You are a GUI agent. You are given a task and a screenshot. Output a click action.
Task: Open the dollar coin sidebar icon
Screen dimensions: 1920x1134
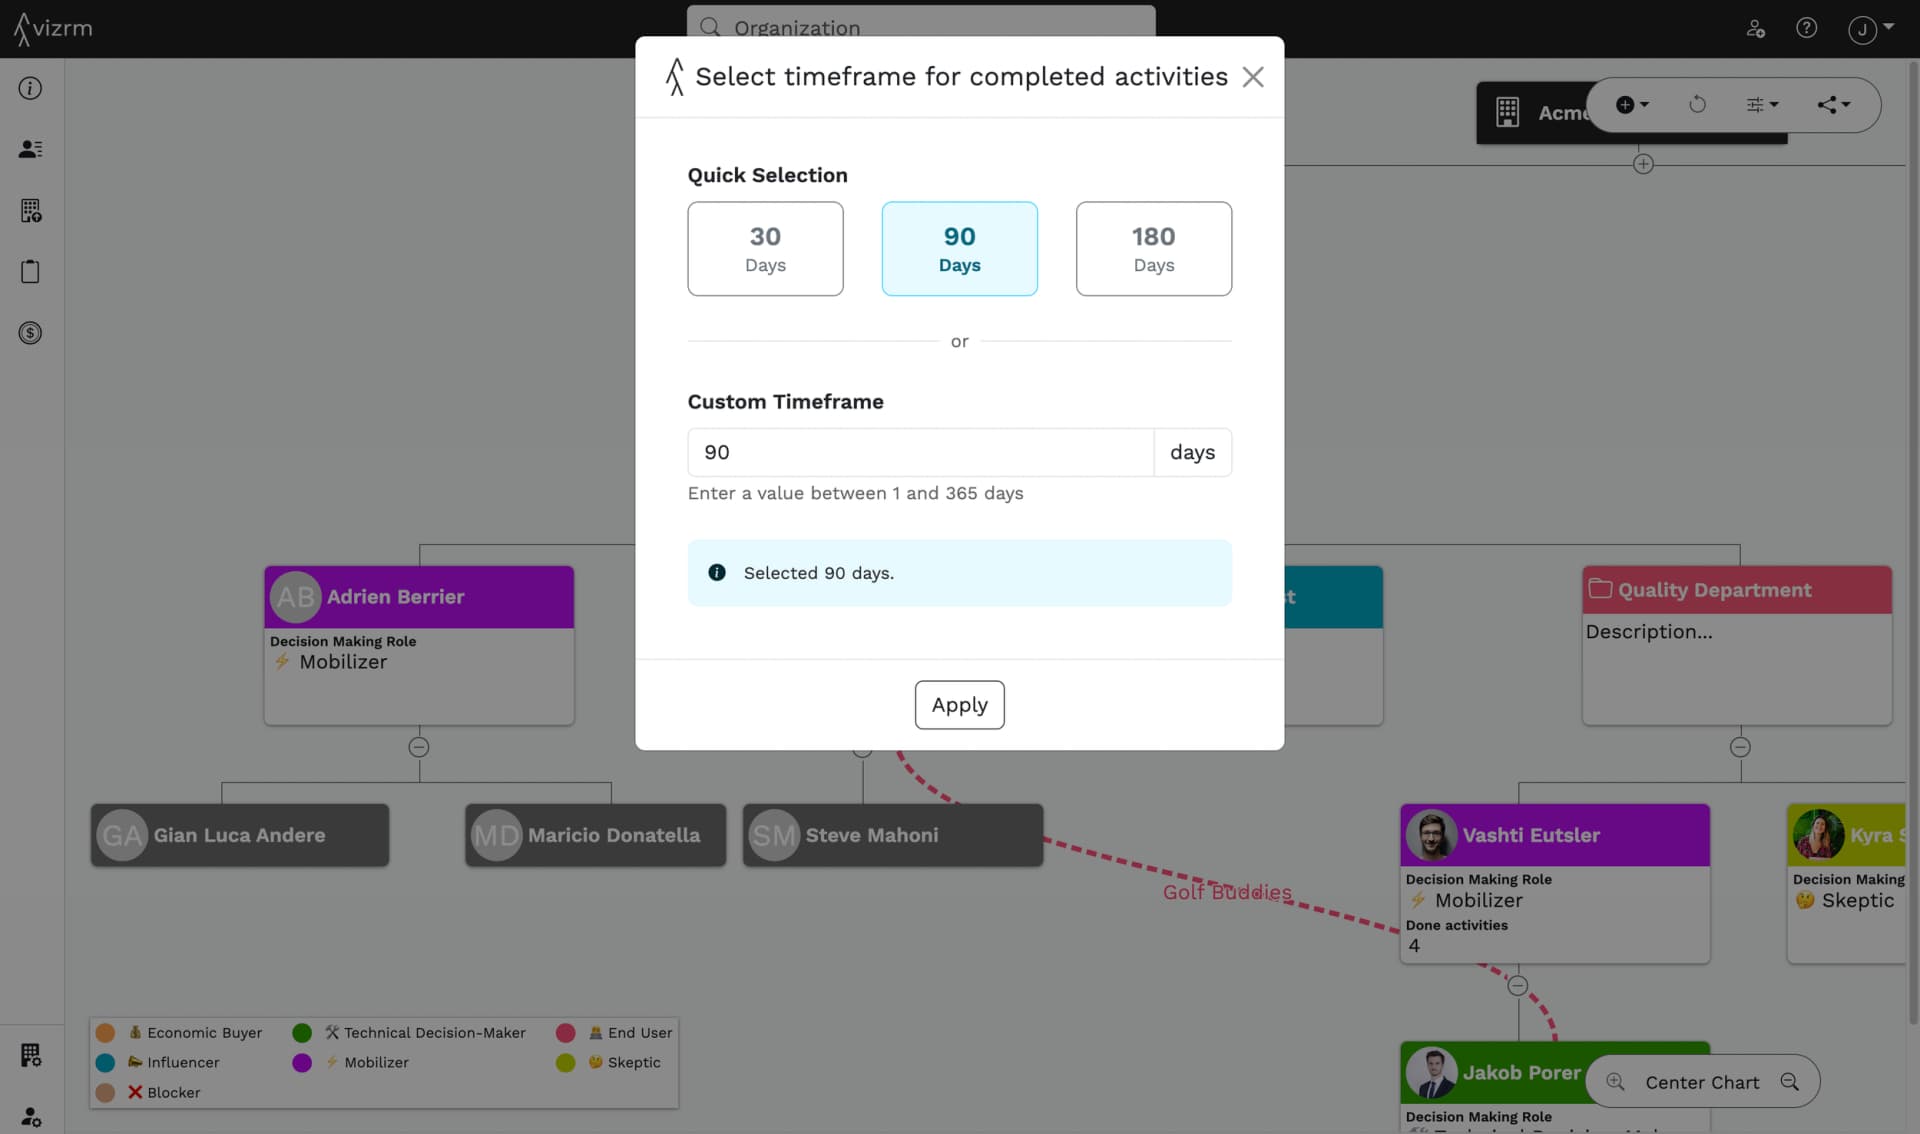pyautogui.click(x=30, y=333)
